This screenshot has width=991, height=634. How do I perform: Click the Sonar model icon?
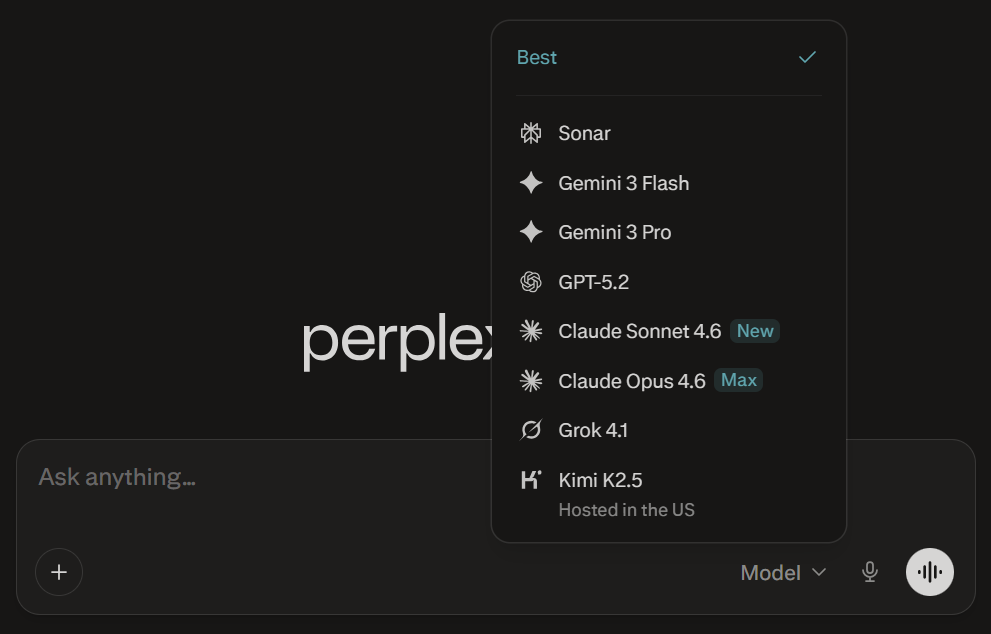click(531, 132)
